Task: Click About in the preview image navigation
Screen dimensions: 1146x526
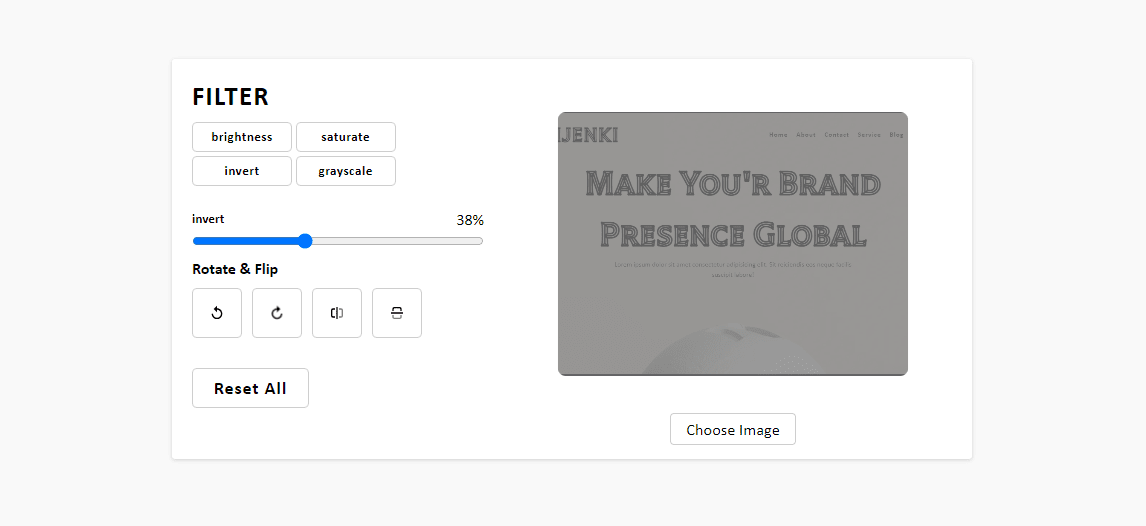Action: [x=806, y=135]
